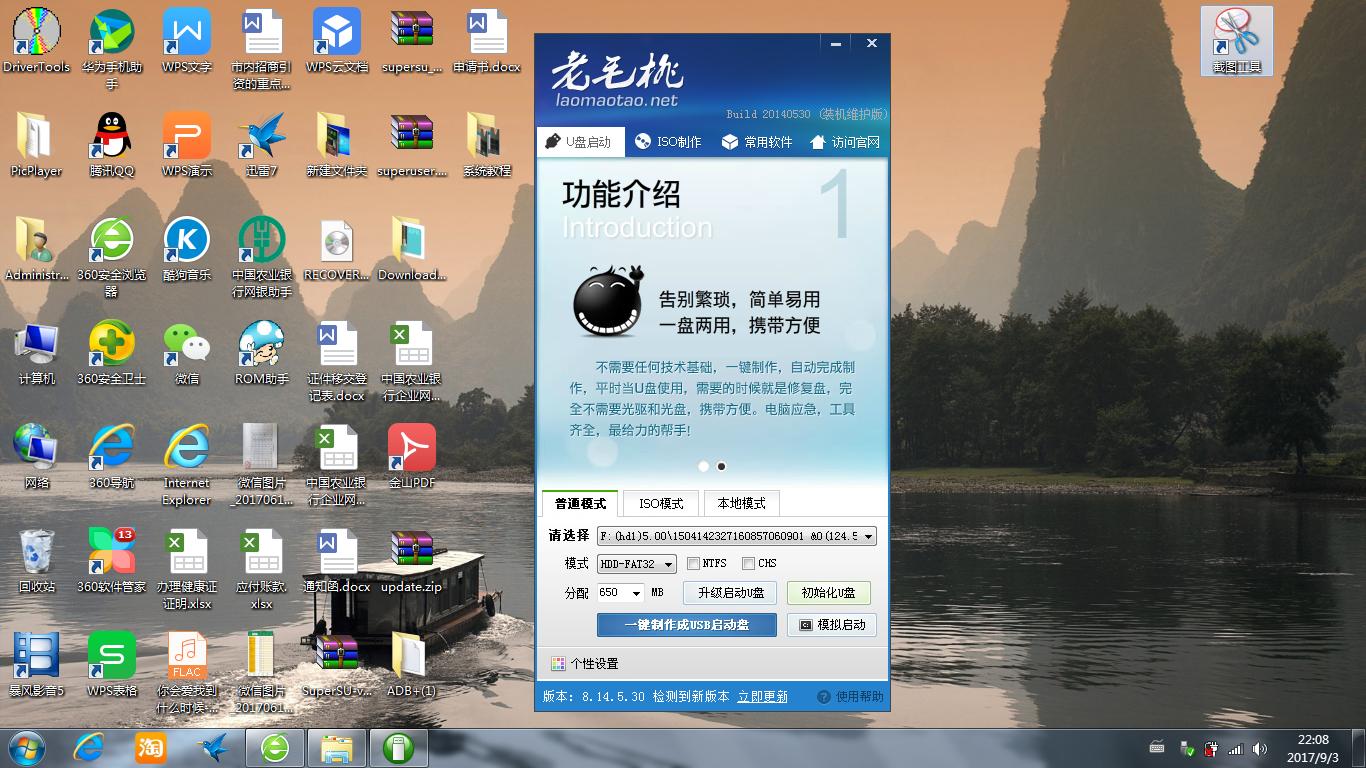
Task: Select the U盘启动 USB boot section
Action: click(x=580, y=141)
